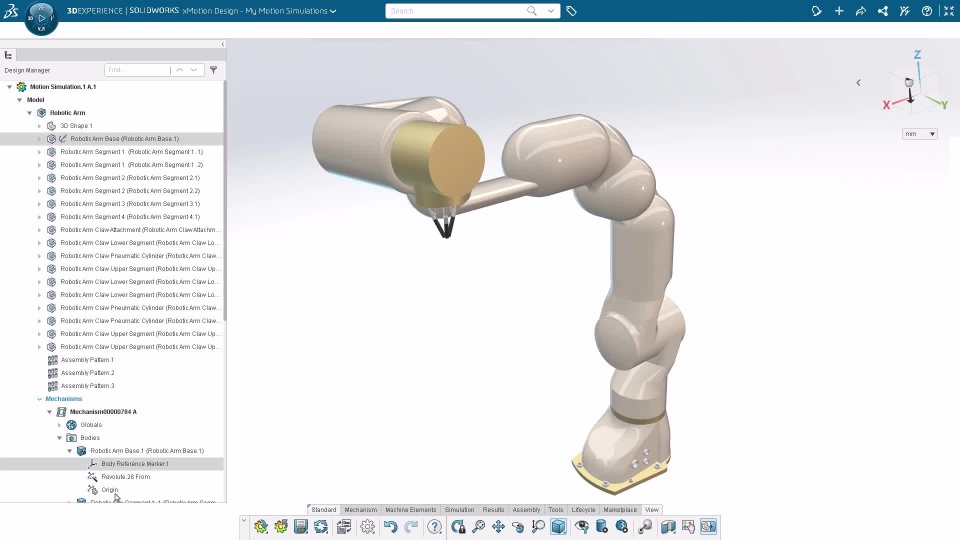Screen dimensions: 960x540
Task: Click the Undo arrow in toolbar
Action: (x=391, y=527)
